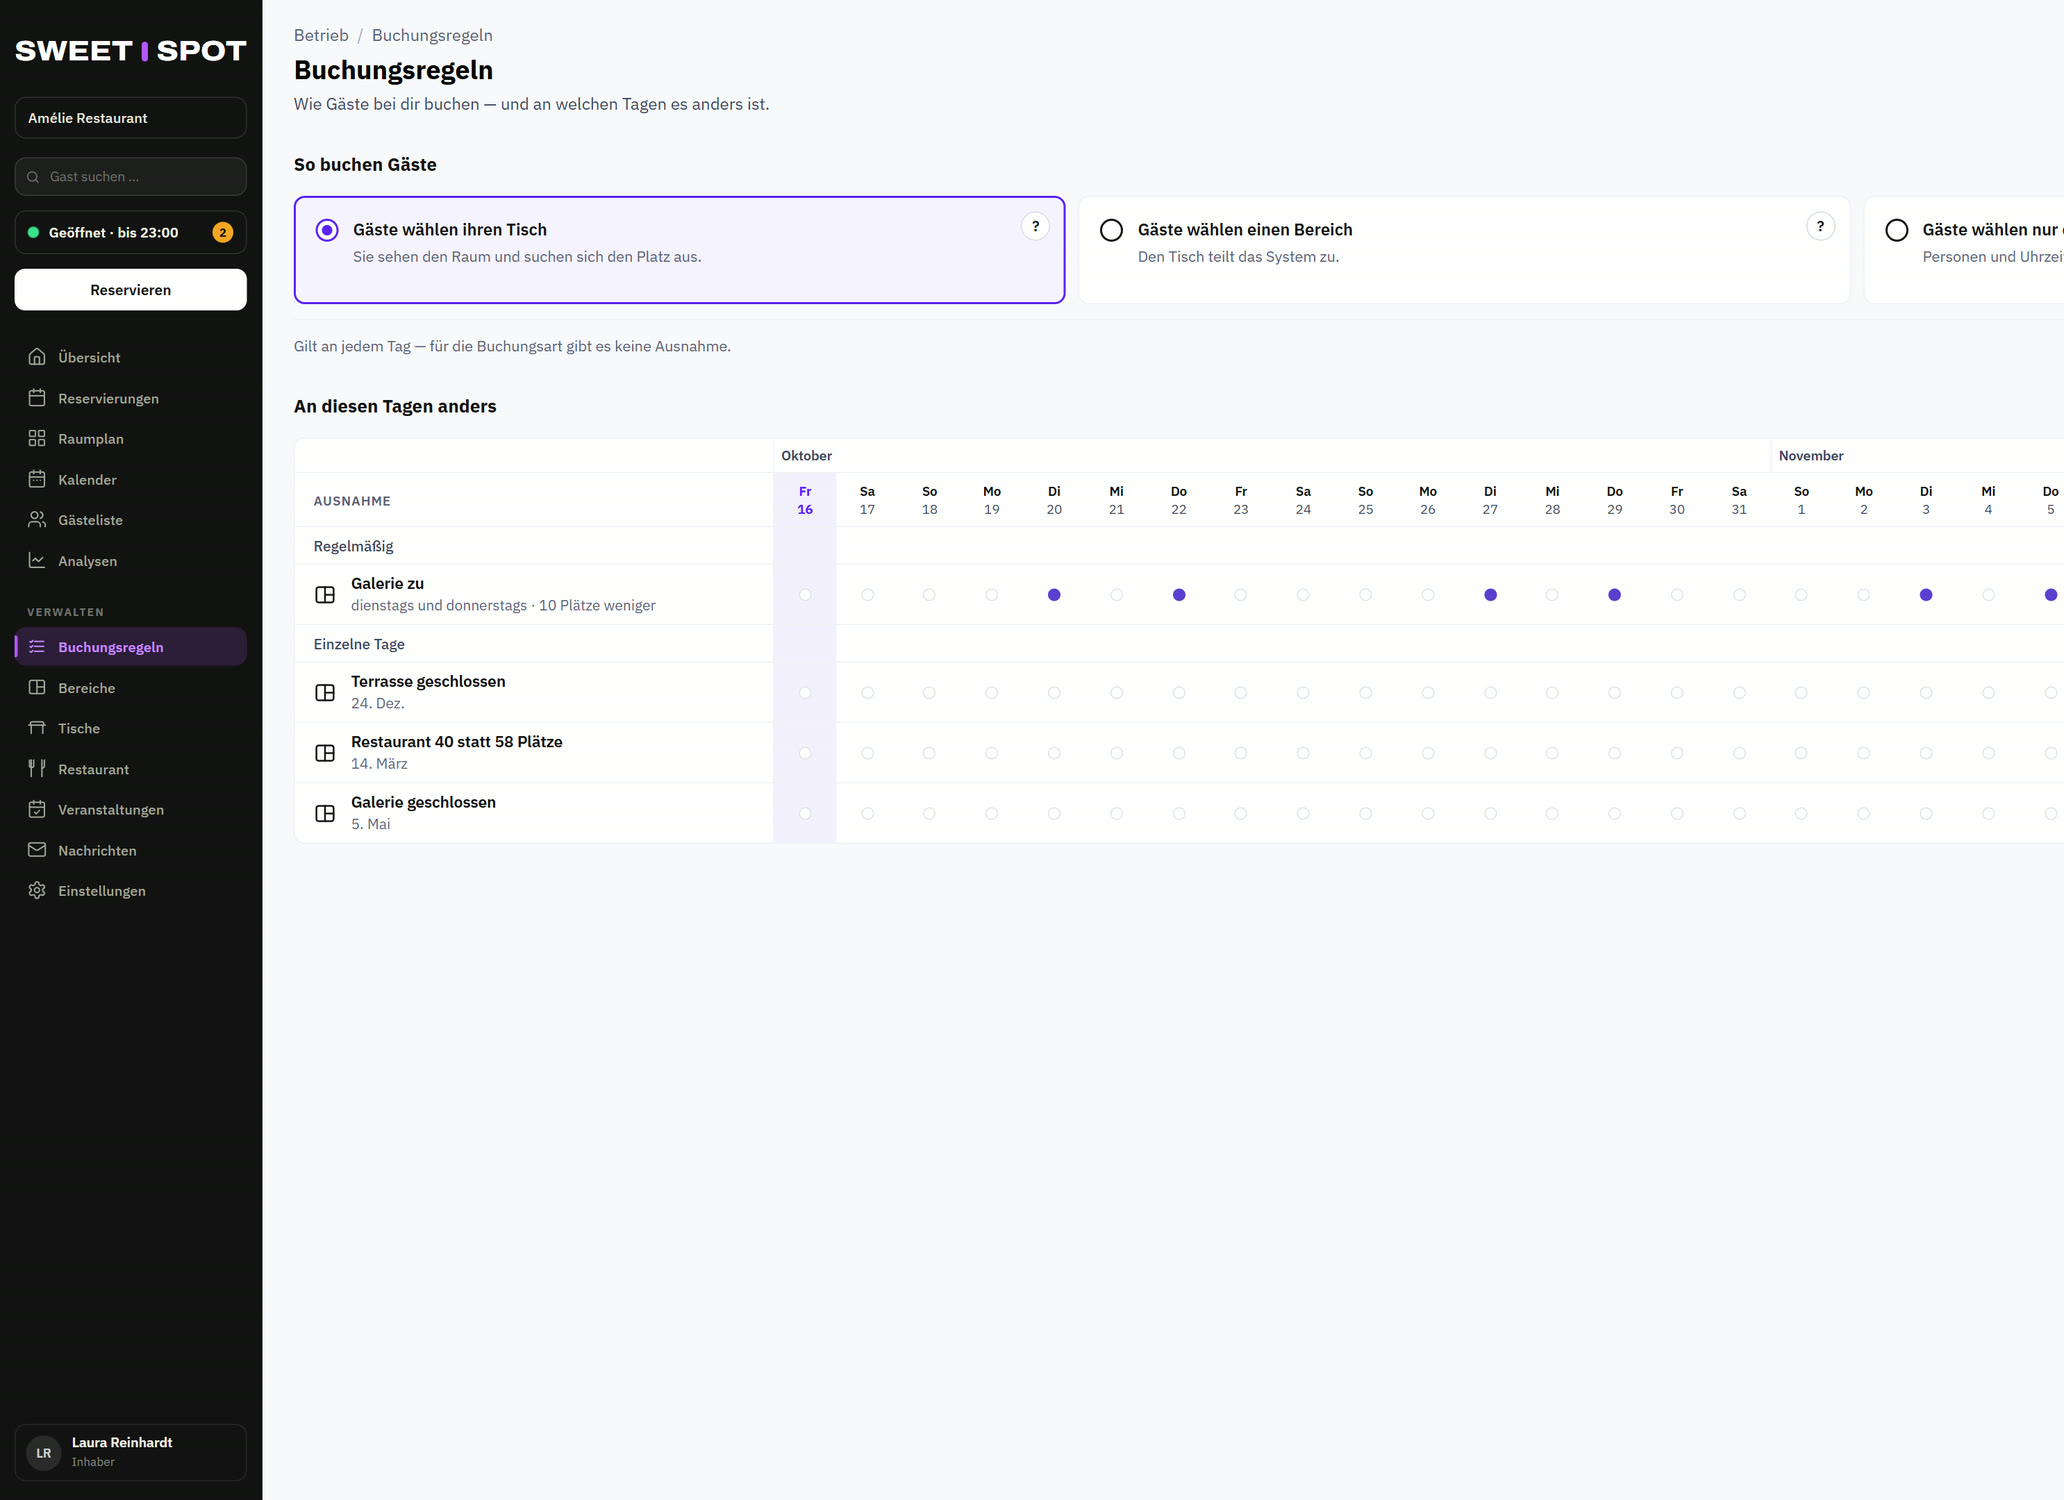This screenshot has width=2064, height=1500.
Task: Click the Nachrichten envelope icon
Action: coord(37,850)
